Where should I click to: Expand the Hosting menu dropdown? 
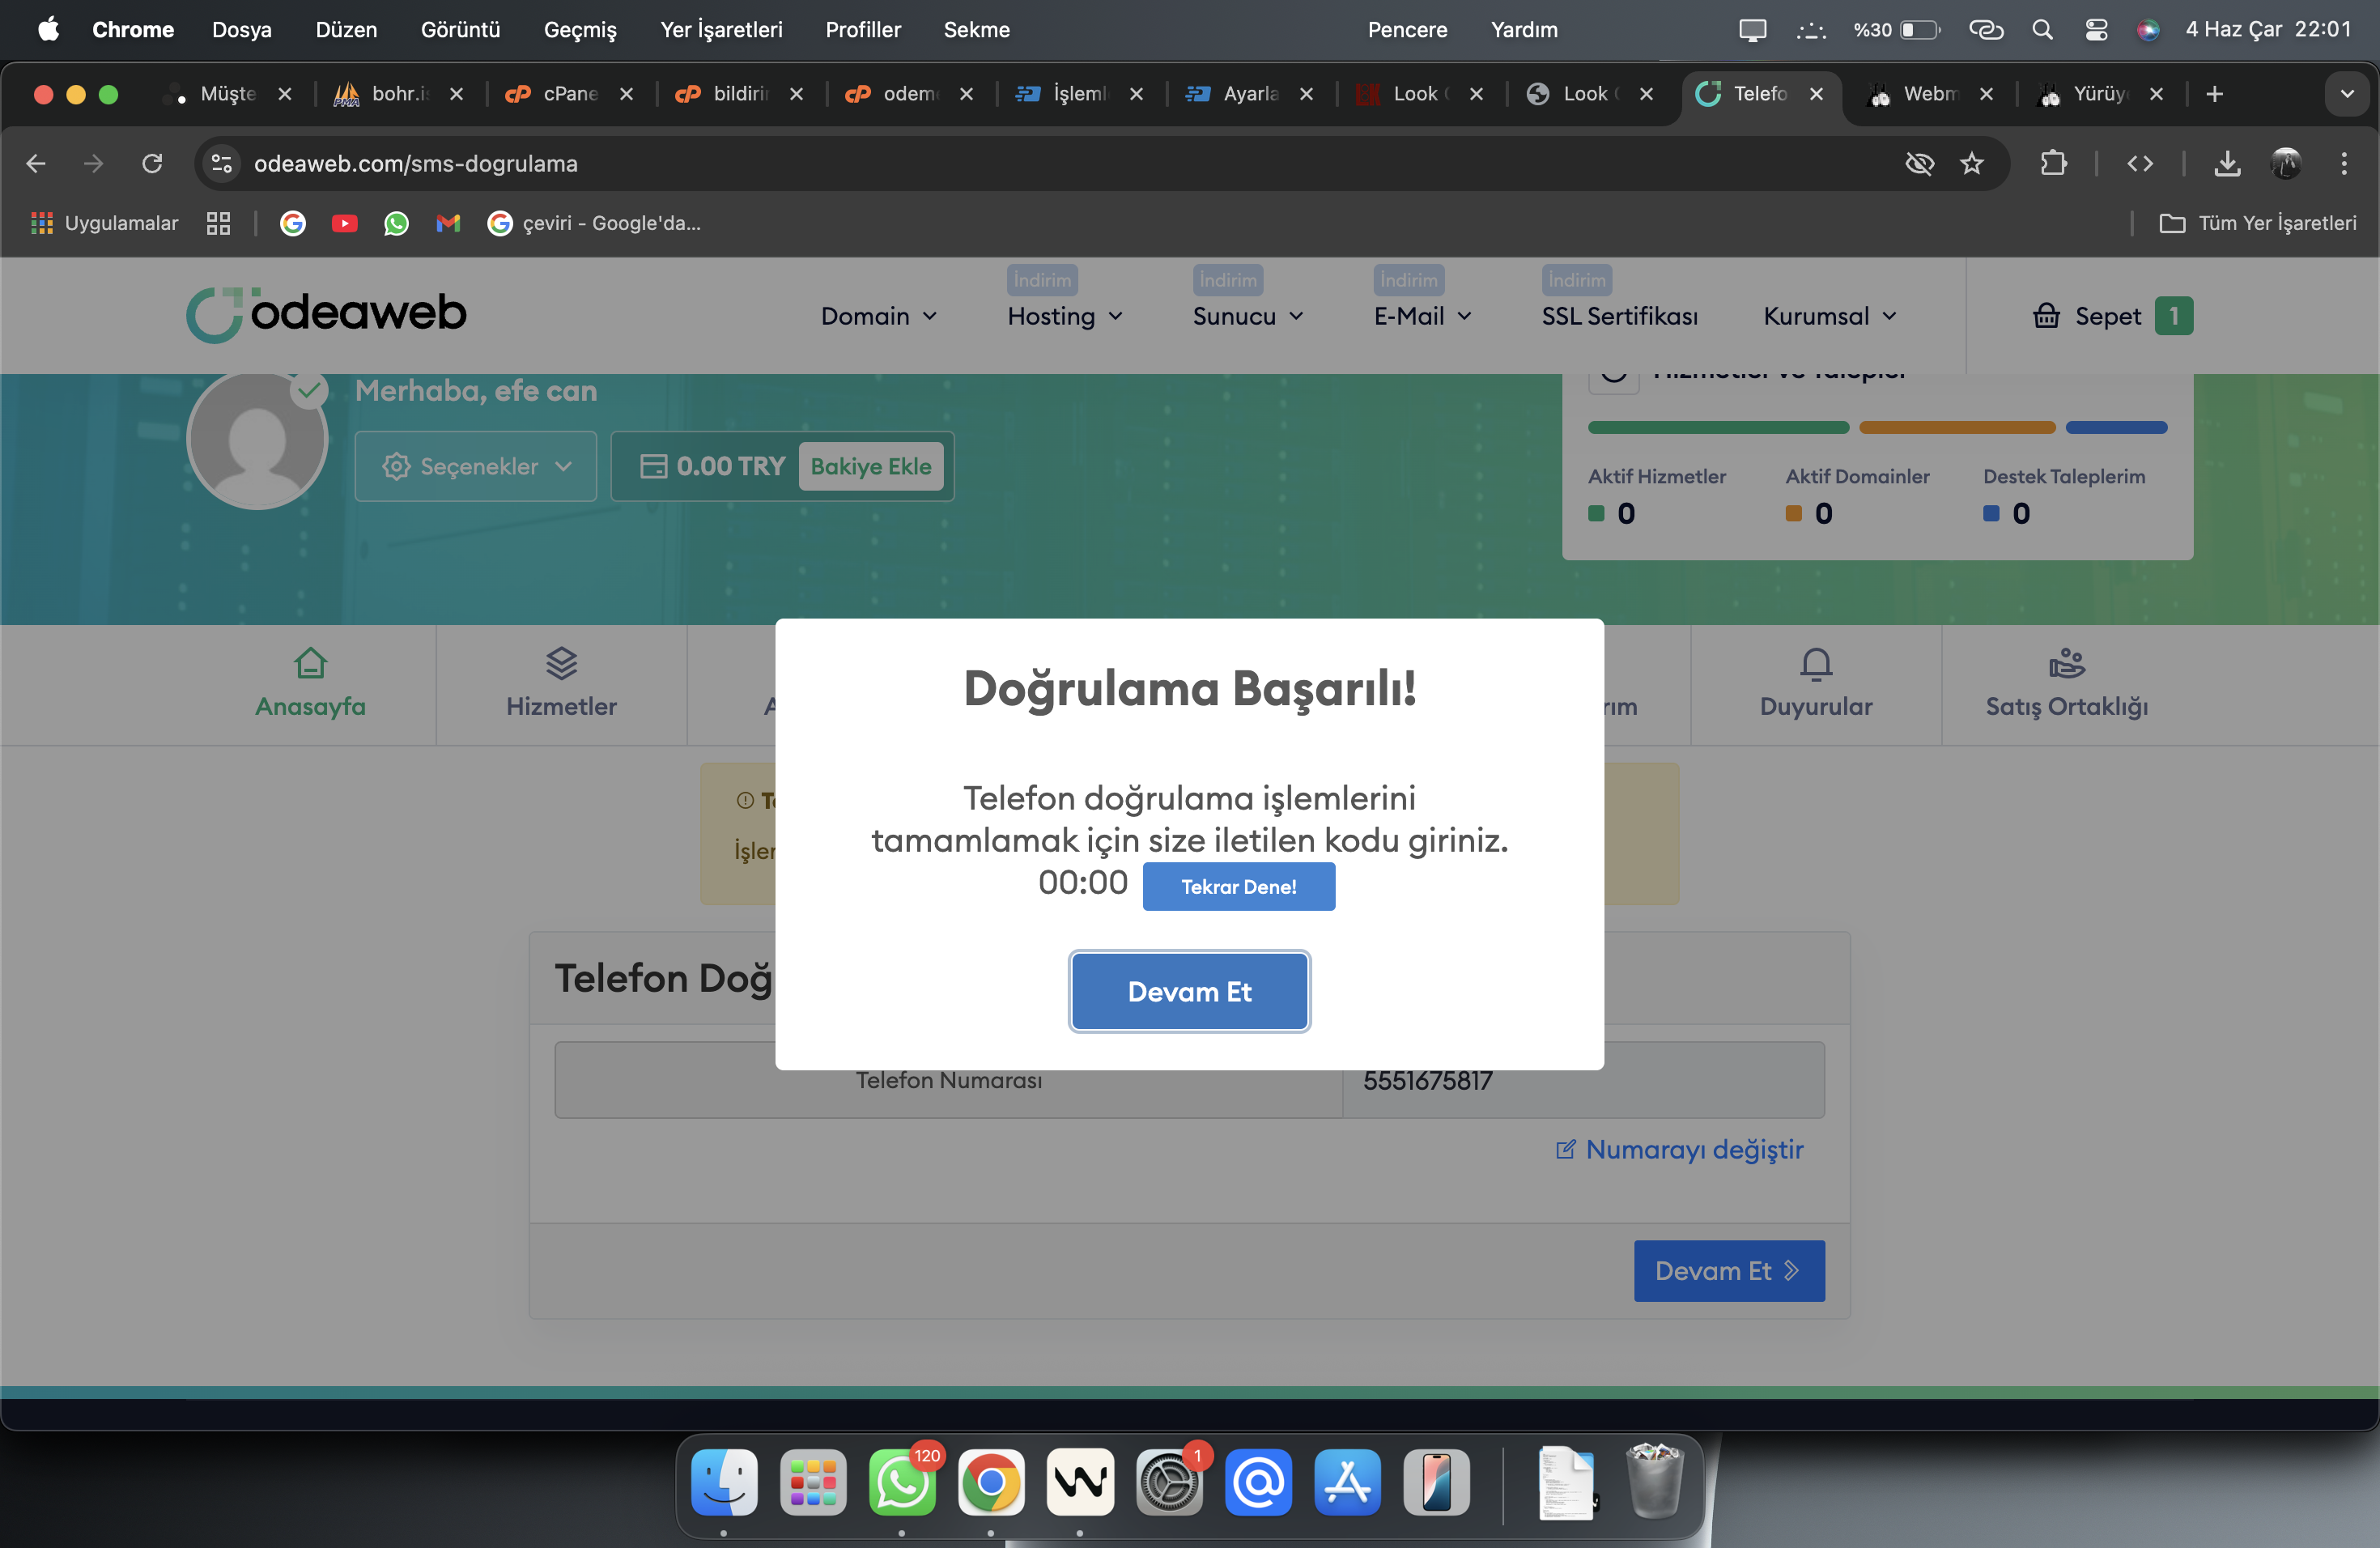tap(1065, 316)
